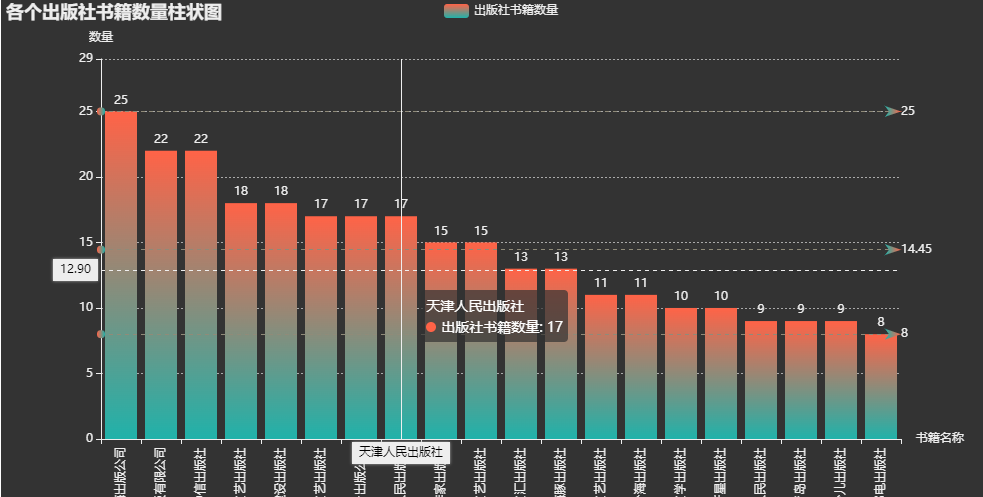
Task: Click the start dot of the average line
Action: click(x=101, y=249)
